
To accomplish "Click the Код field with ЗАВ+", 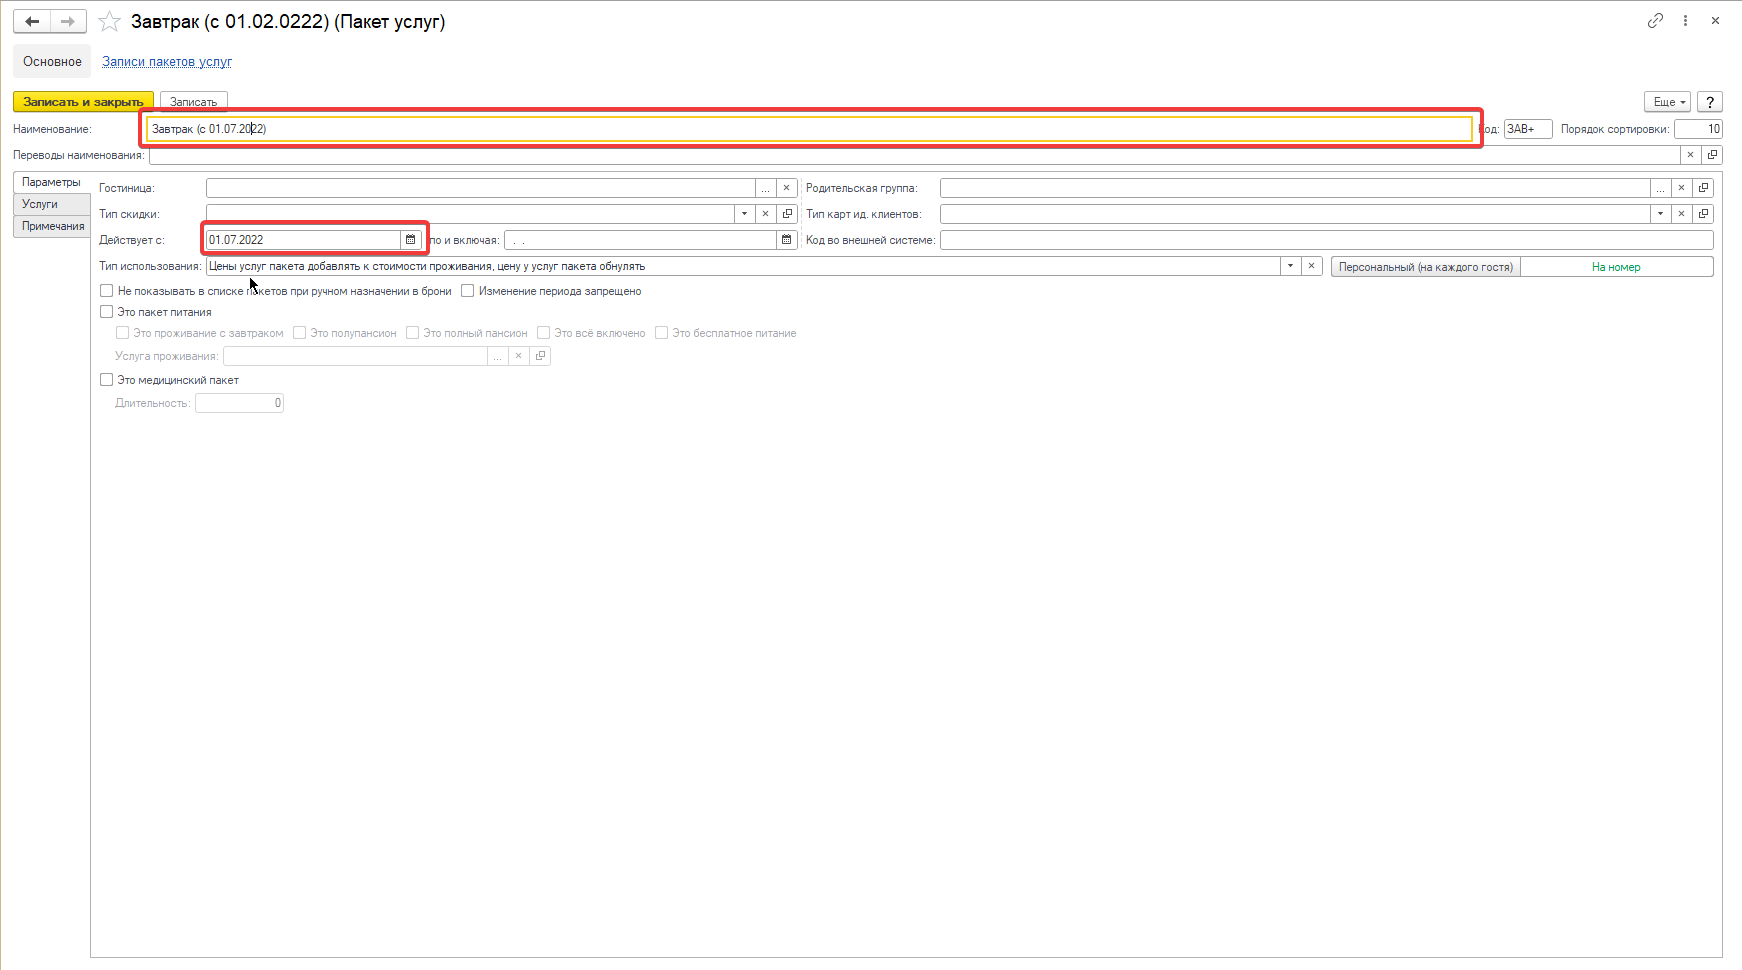I will [x=1527, y=129].
